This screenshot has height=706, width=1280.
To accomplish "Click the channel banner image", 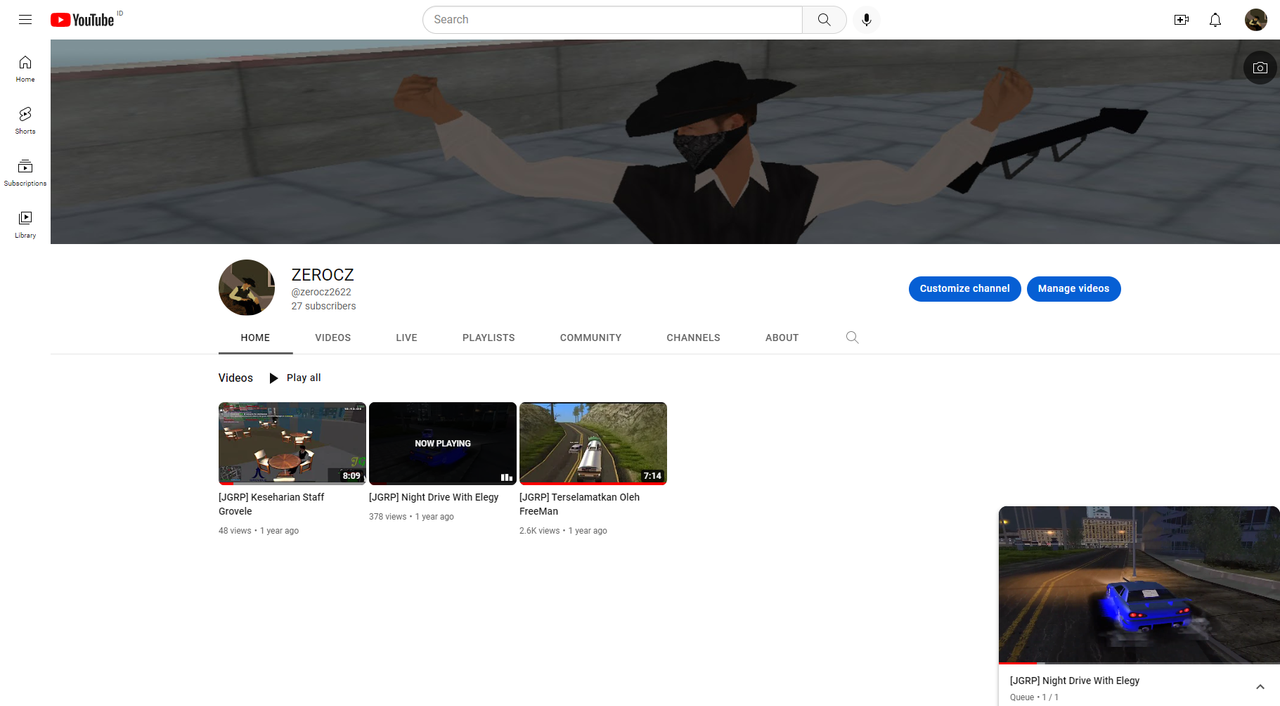I will 665,142.
